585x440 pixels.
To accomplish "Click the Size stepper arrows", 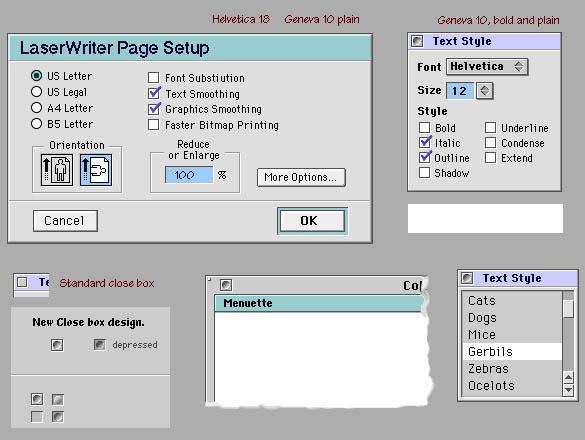I will click(x=485, y=91).
